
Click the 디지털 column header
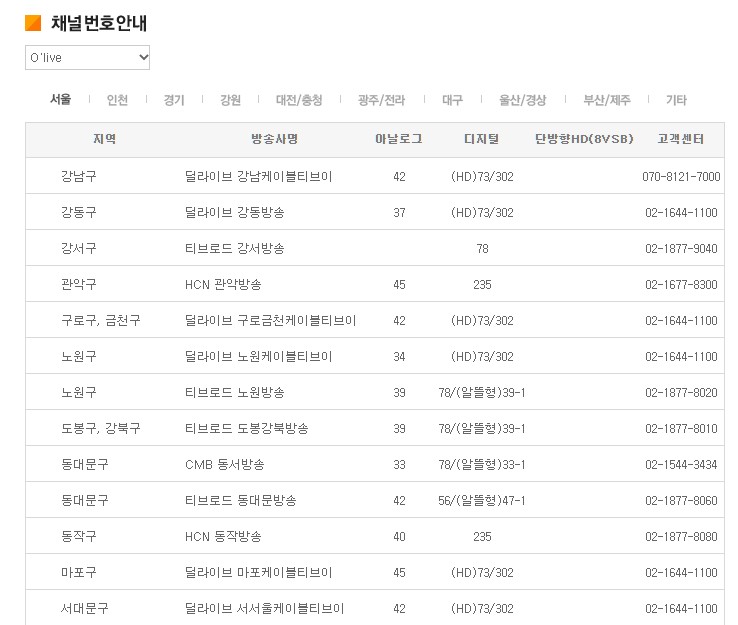click(482, 139)
